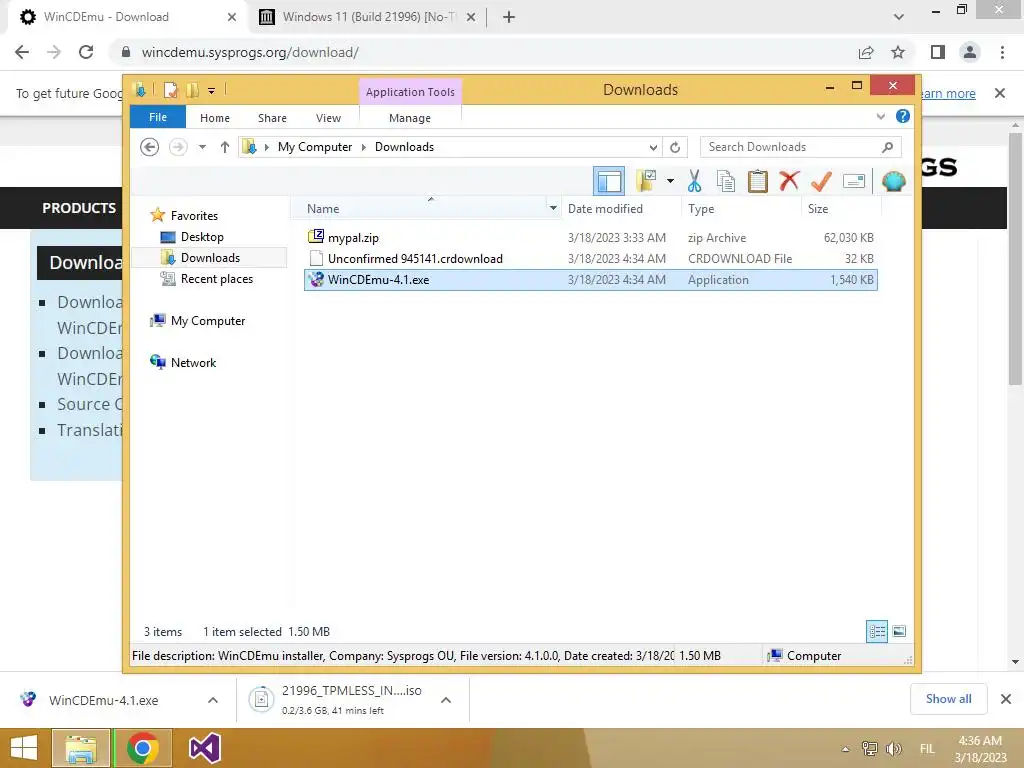Sort by Type column header
The image size is (1024, 768).
coord(701,209)
